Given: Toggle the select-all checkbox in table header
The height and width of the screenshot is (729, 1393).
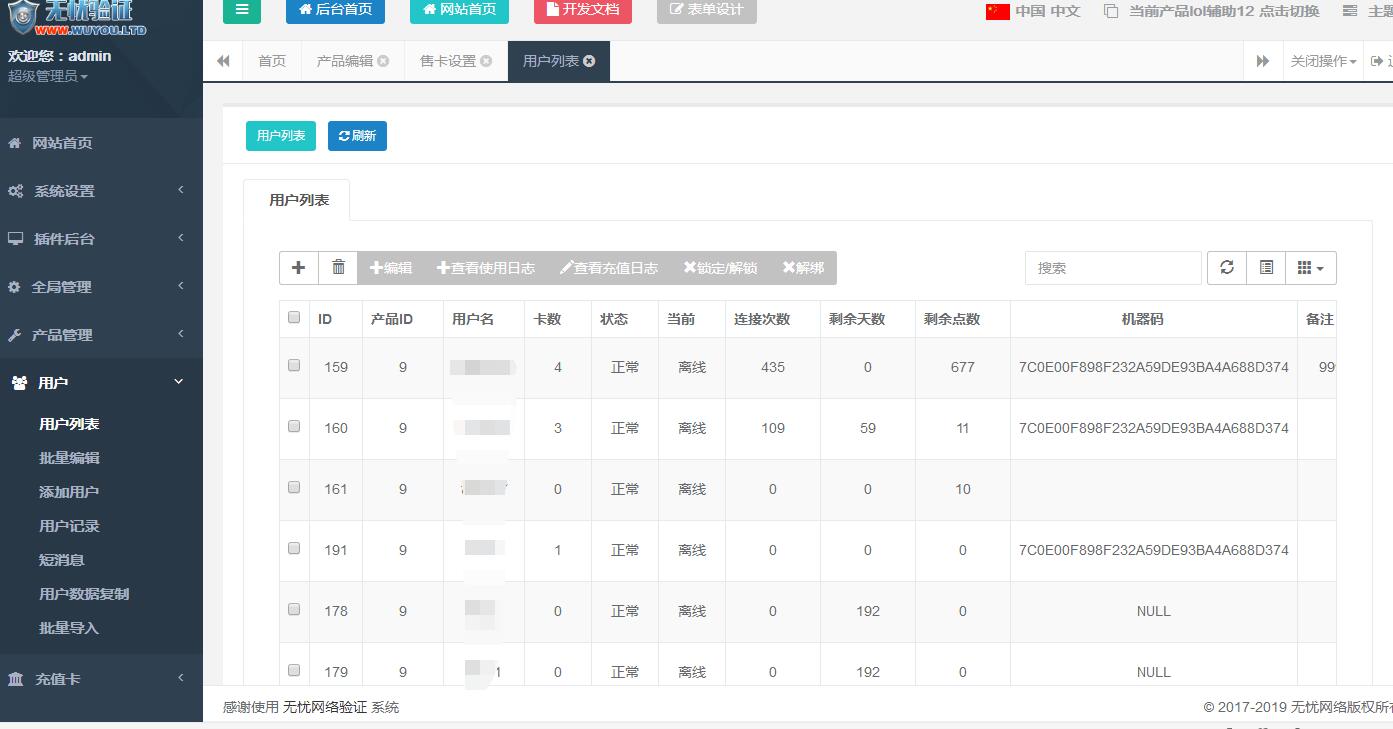Looking at the screenshot, I should click(294, 318).
